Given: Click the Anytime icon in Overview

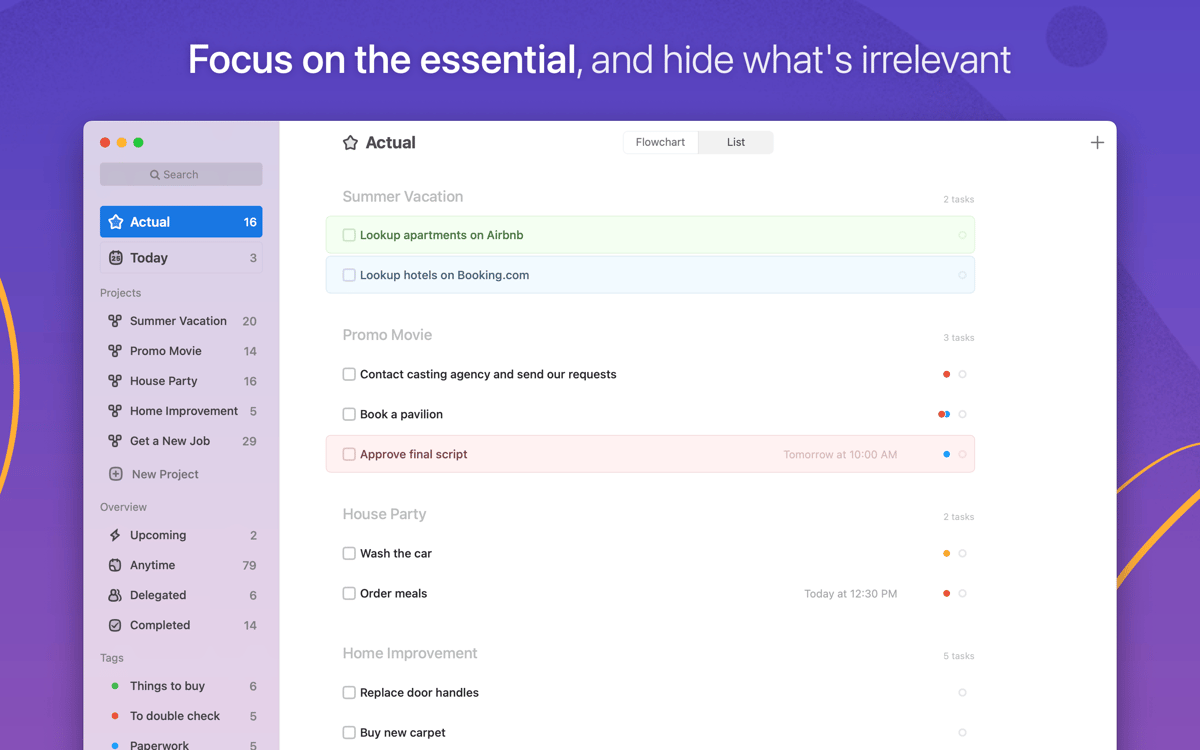Looking at the screenshot, I should tap(115, 565).
